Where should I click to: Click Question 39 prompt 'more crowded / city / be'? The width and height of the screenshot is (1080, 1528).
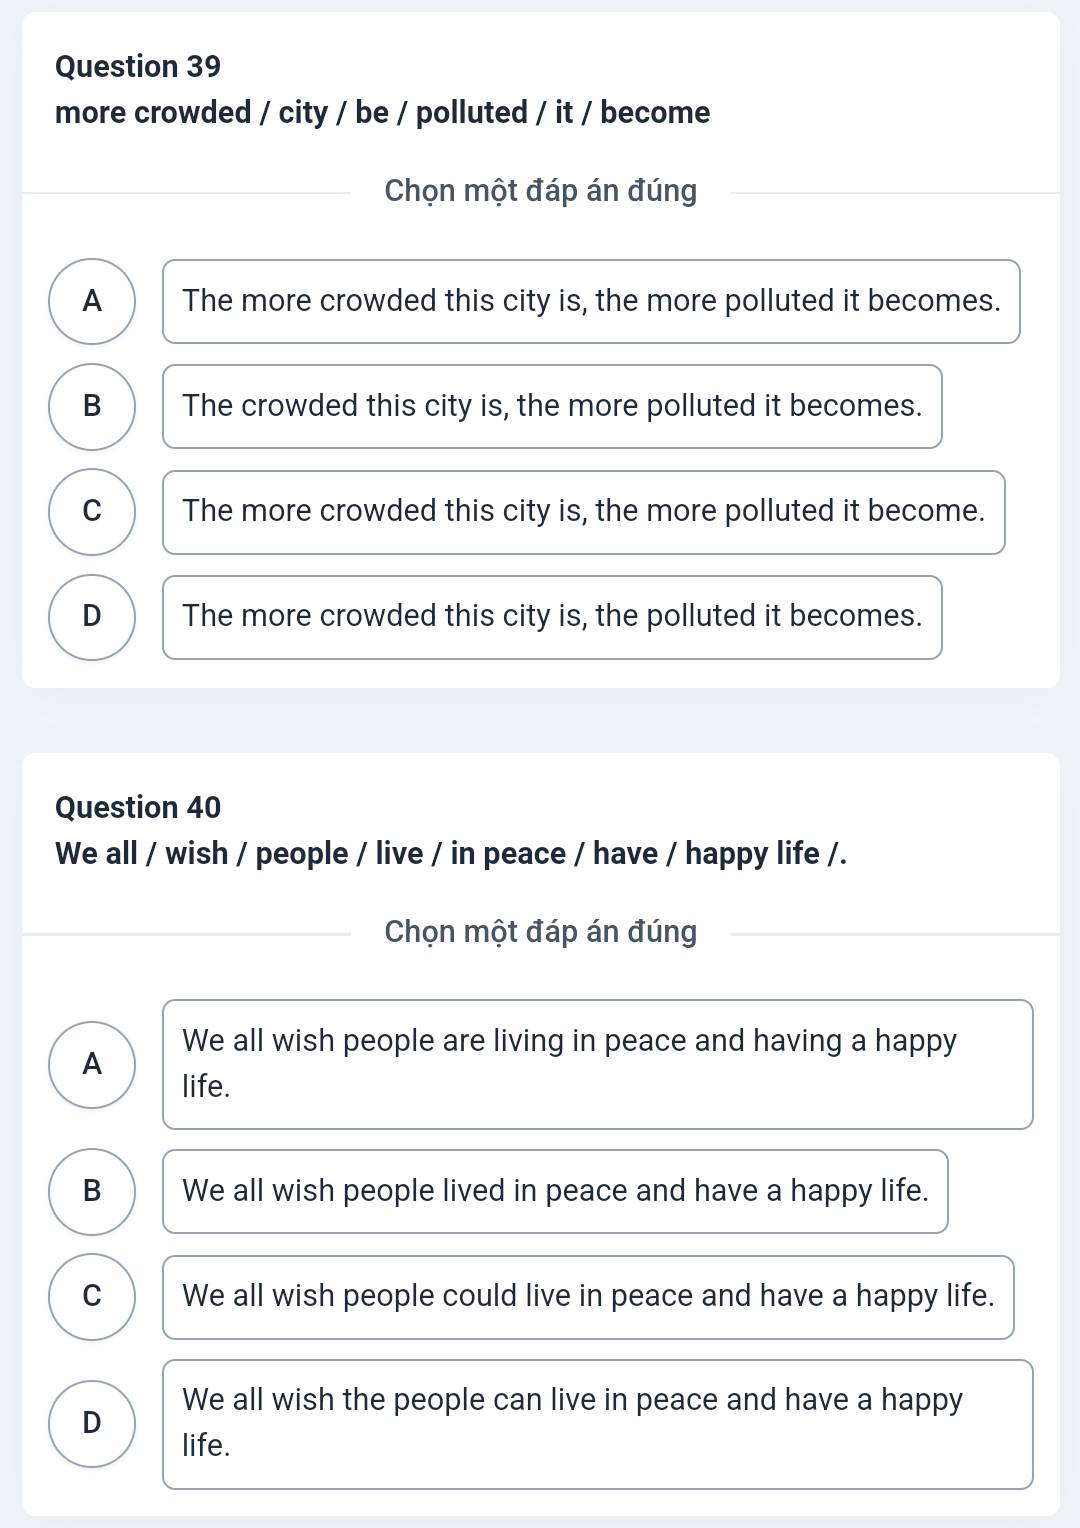coord(382,112)
